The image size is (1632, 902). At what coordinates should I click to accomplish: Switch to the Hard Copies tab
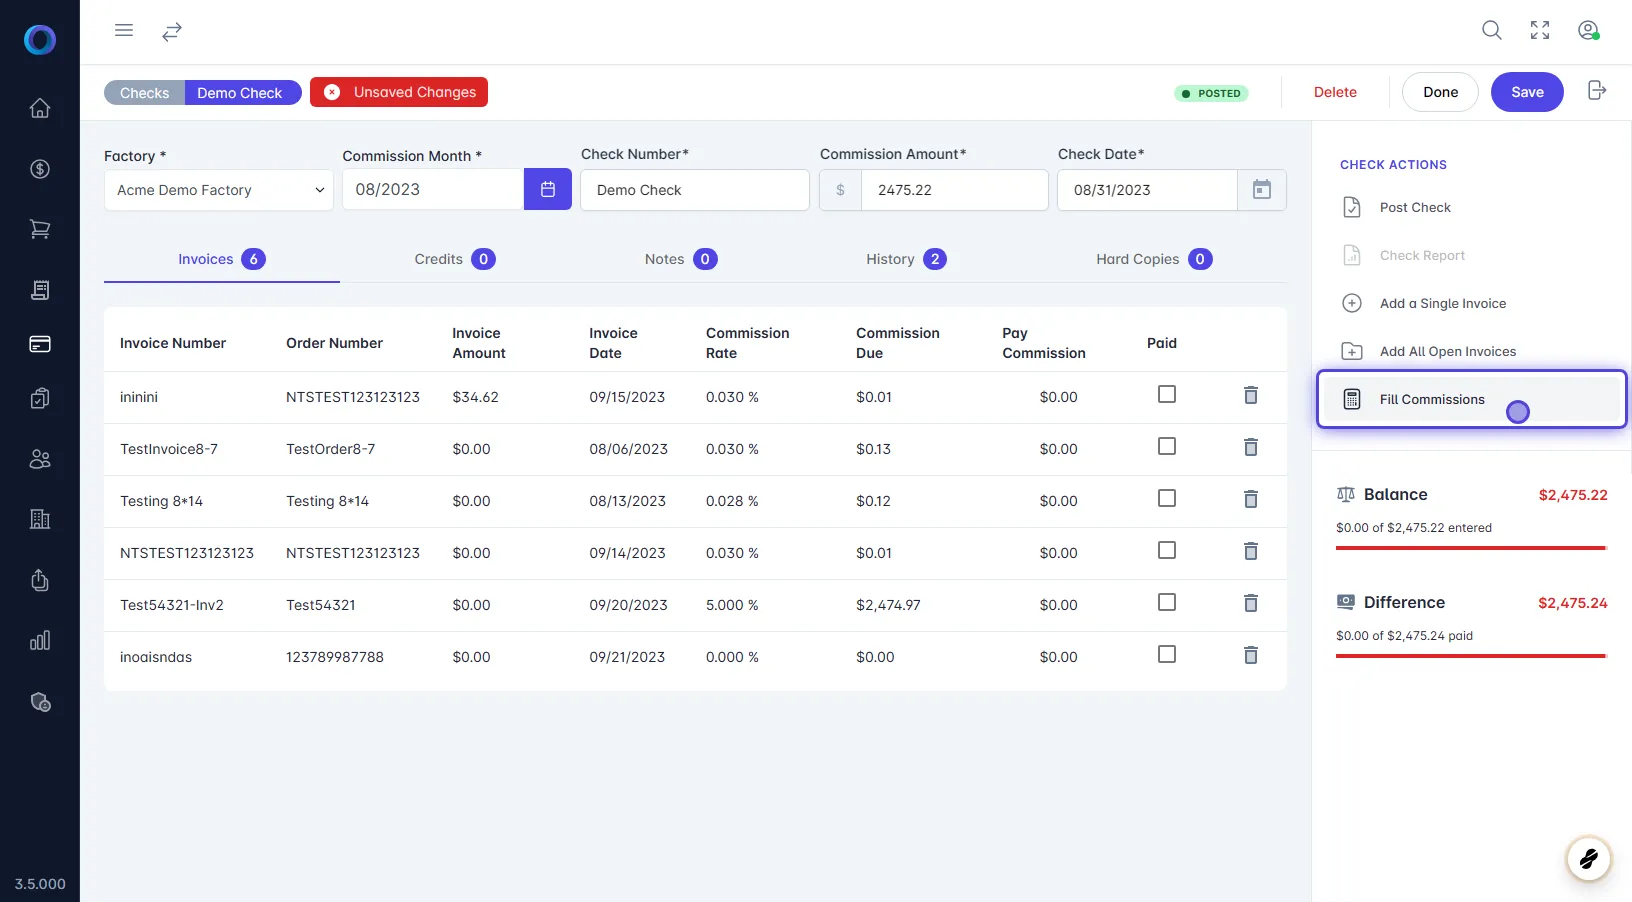[x=1154, y=259]
